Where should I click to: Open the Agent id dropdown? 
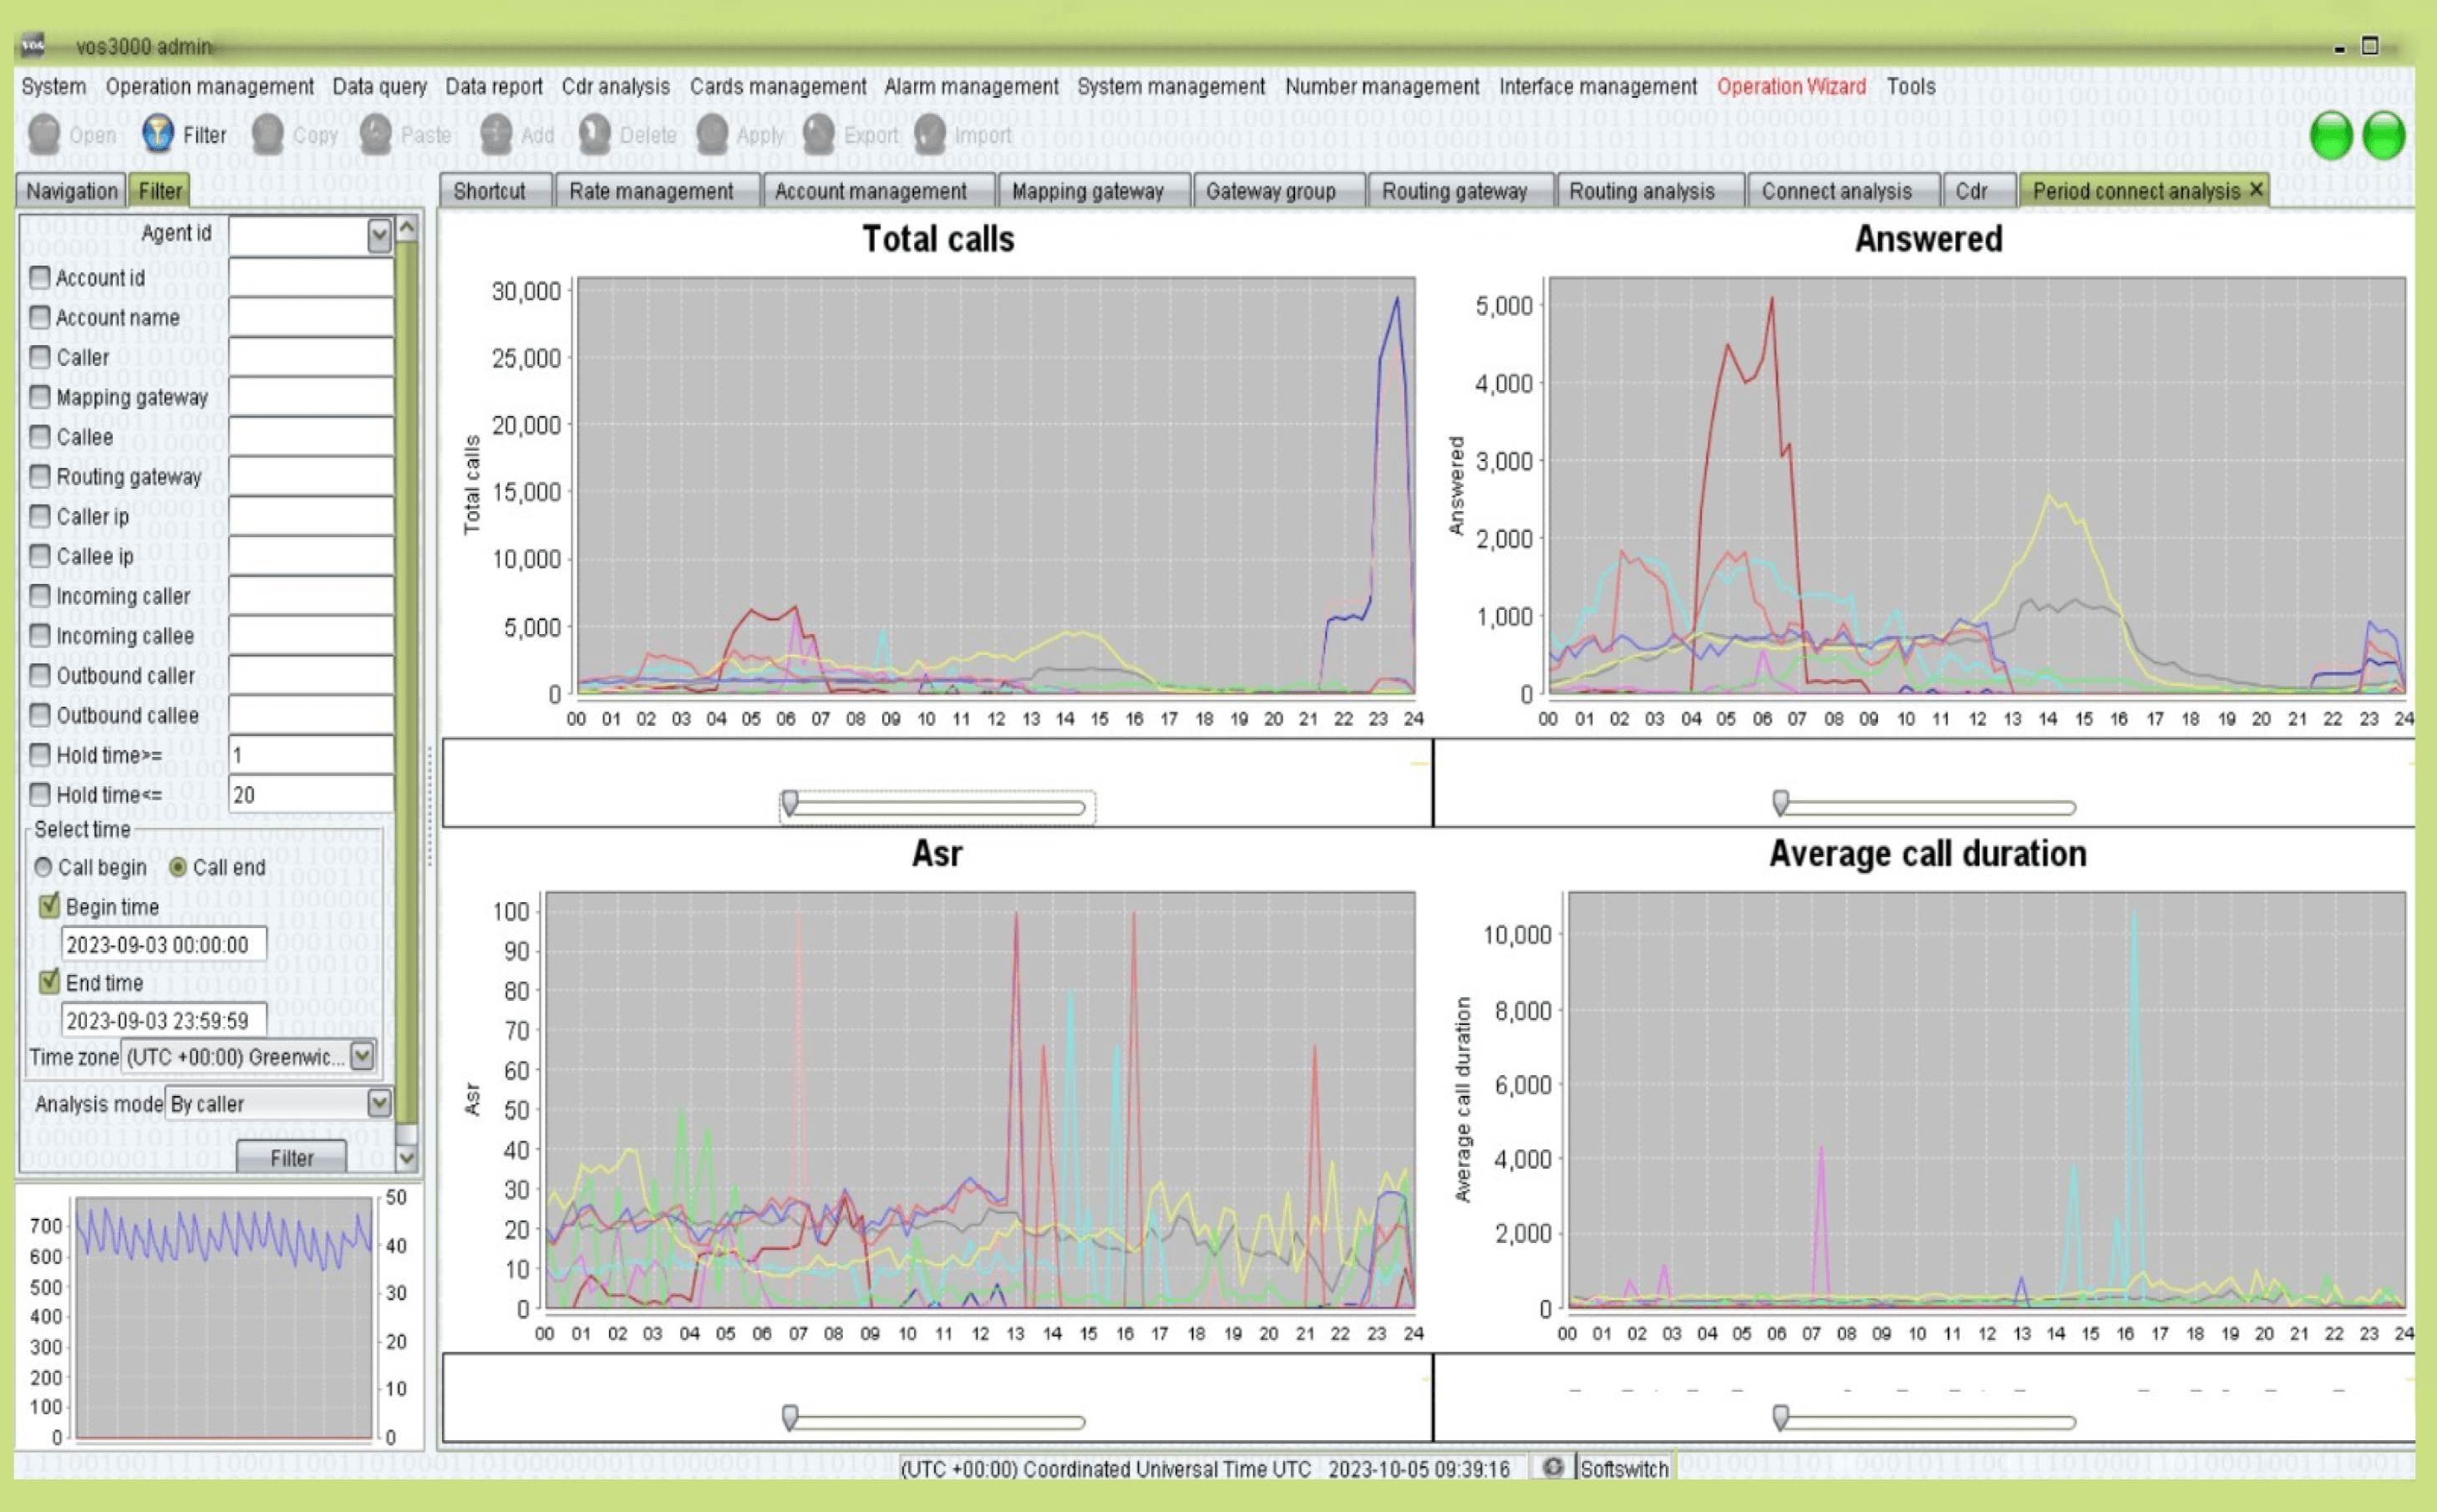(x=379, y=236)
